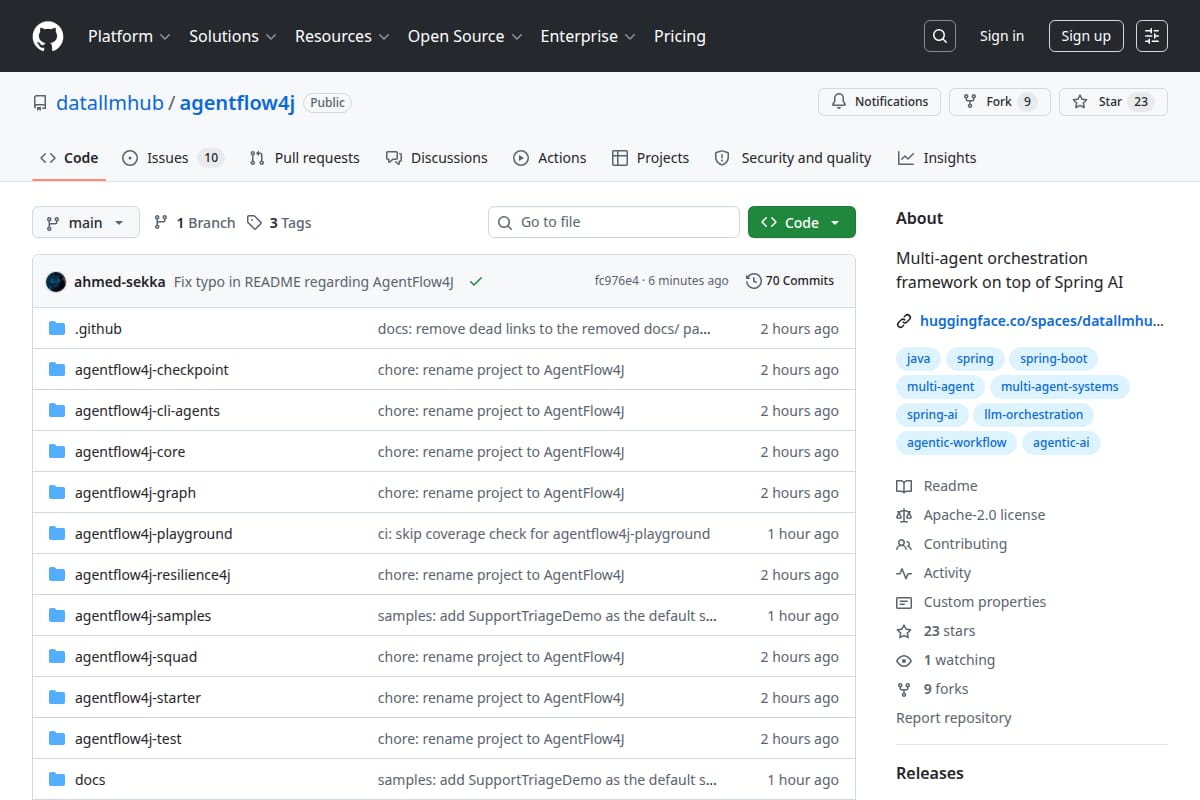
Task: Click the Go to file search field
Action: tap(614, 222)
